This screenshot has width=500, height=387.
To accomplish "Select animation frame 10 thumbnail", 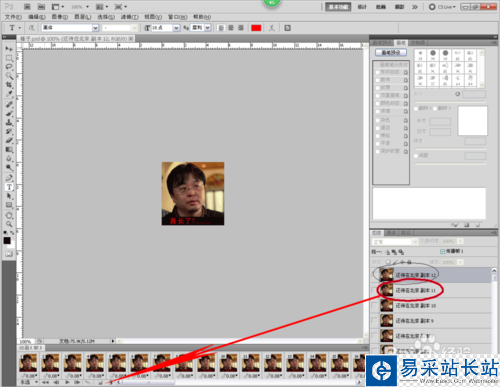I will click(x=229, y=363).
